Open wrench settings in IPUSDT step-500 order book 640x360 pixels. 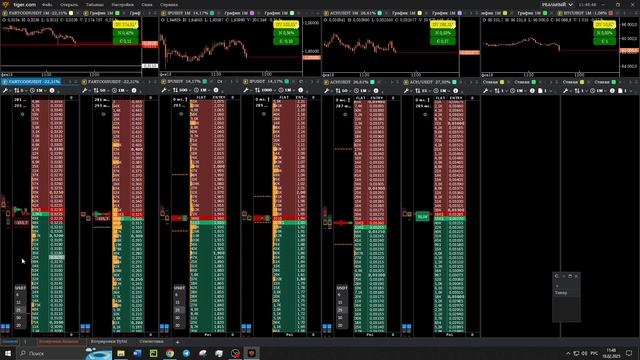(164, 90)
